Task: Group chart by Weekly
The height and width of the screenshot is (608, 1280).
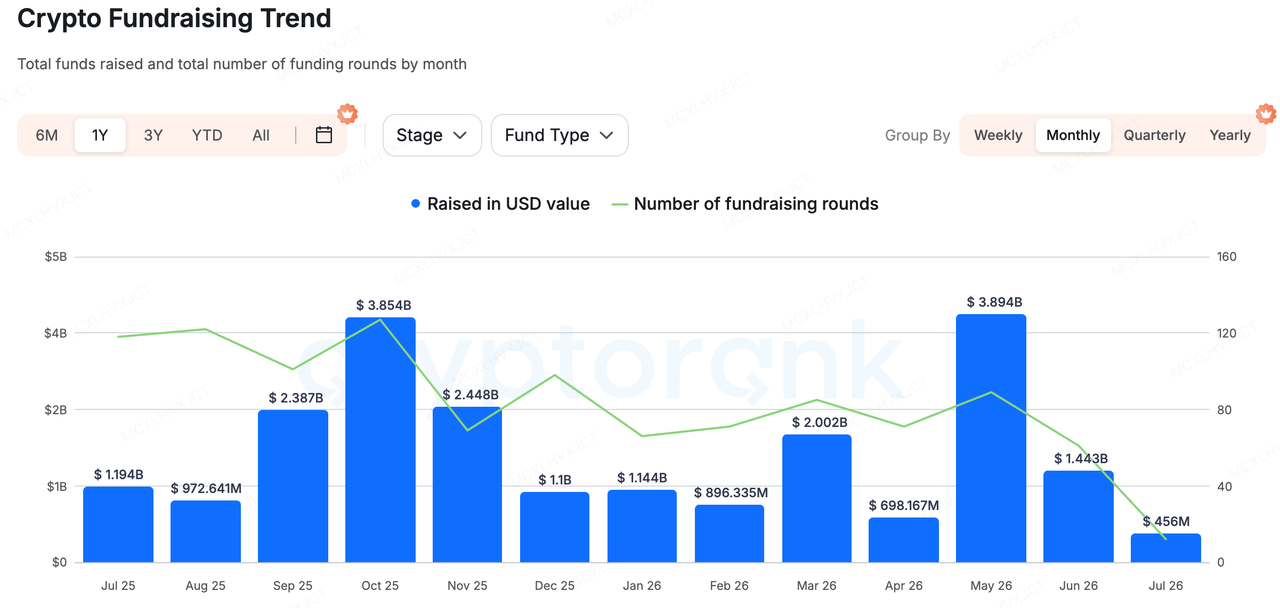Action: (998, 135)
